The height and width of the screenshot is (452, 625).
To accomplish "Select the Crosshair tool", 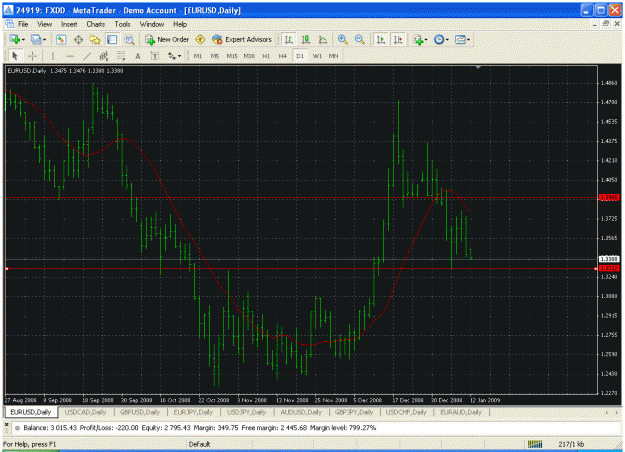I will [32, 56].
